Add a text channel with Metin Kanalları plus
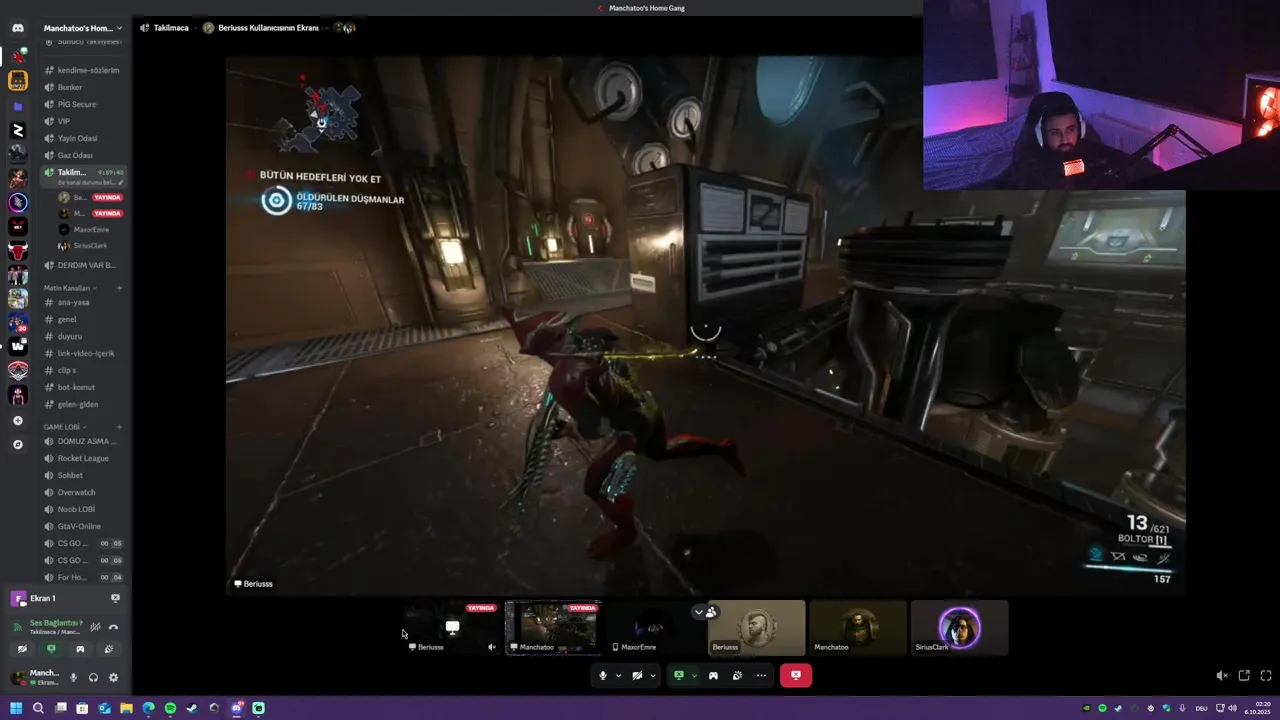1280x720 pixels. (119, 288)
